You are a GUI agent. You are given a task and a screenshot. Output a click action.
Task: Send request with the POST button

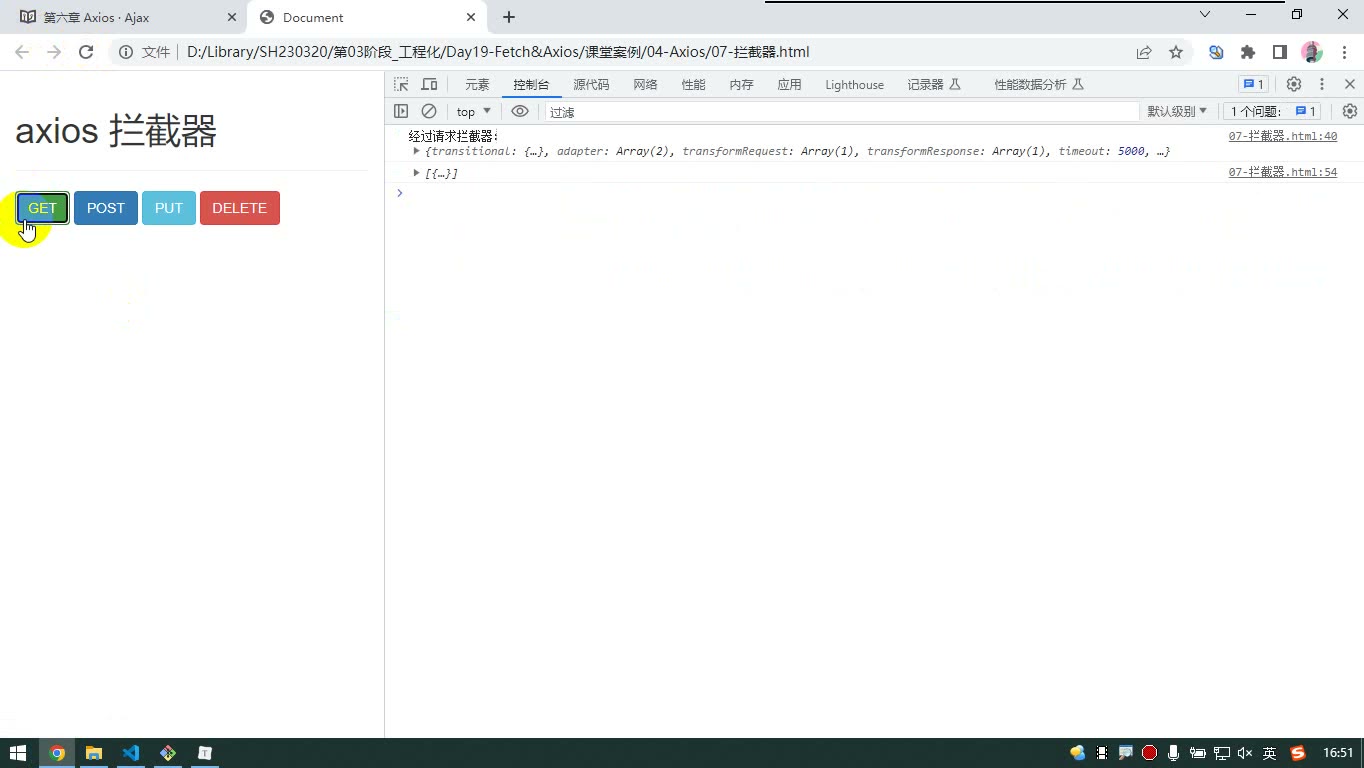point(106,208)
